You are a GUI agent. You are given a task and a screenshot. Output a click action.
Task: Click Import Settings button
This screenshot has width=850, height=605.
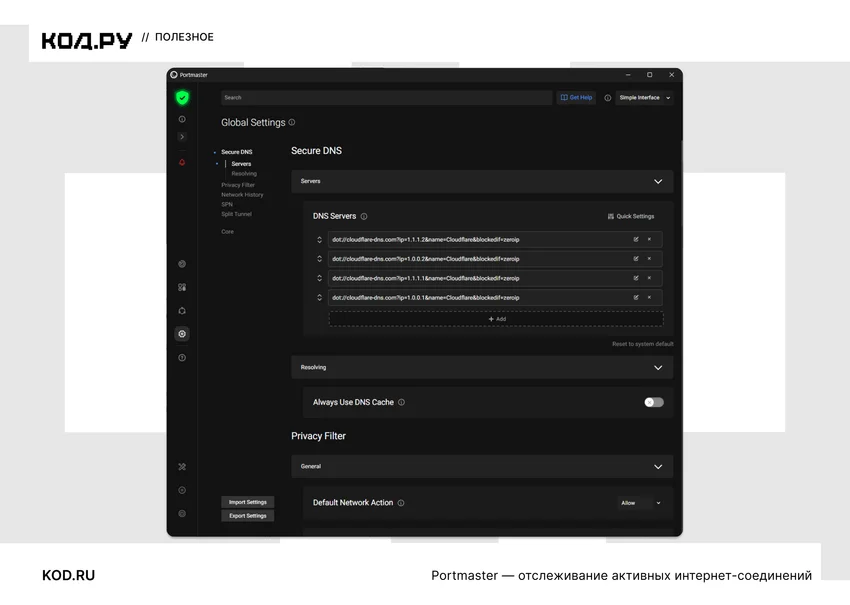tap(248, 502)
